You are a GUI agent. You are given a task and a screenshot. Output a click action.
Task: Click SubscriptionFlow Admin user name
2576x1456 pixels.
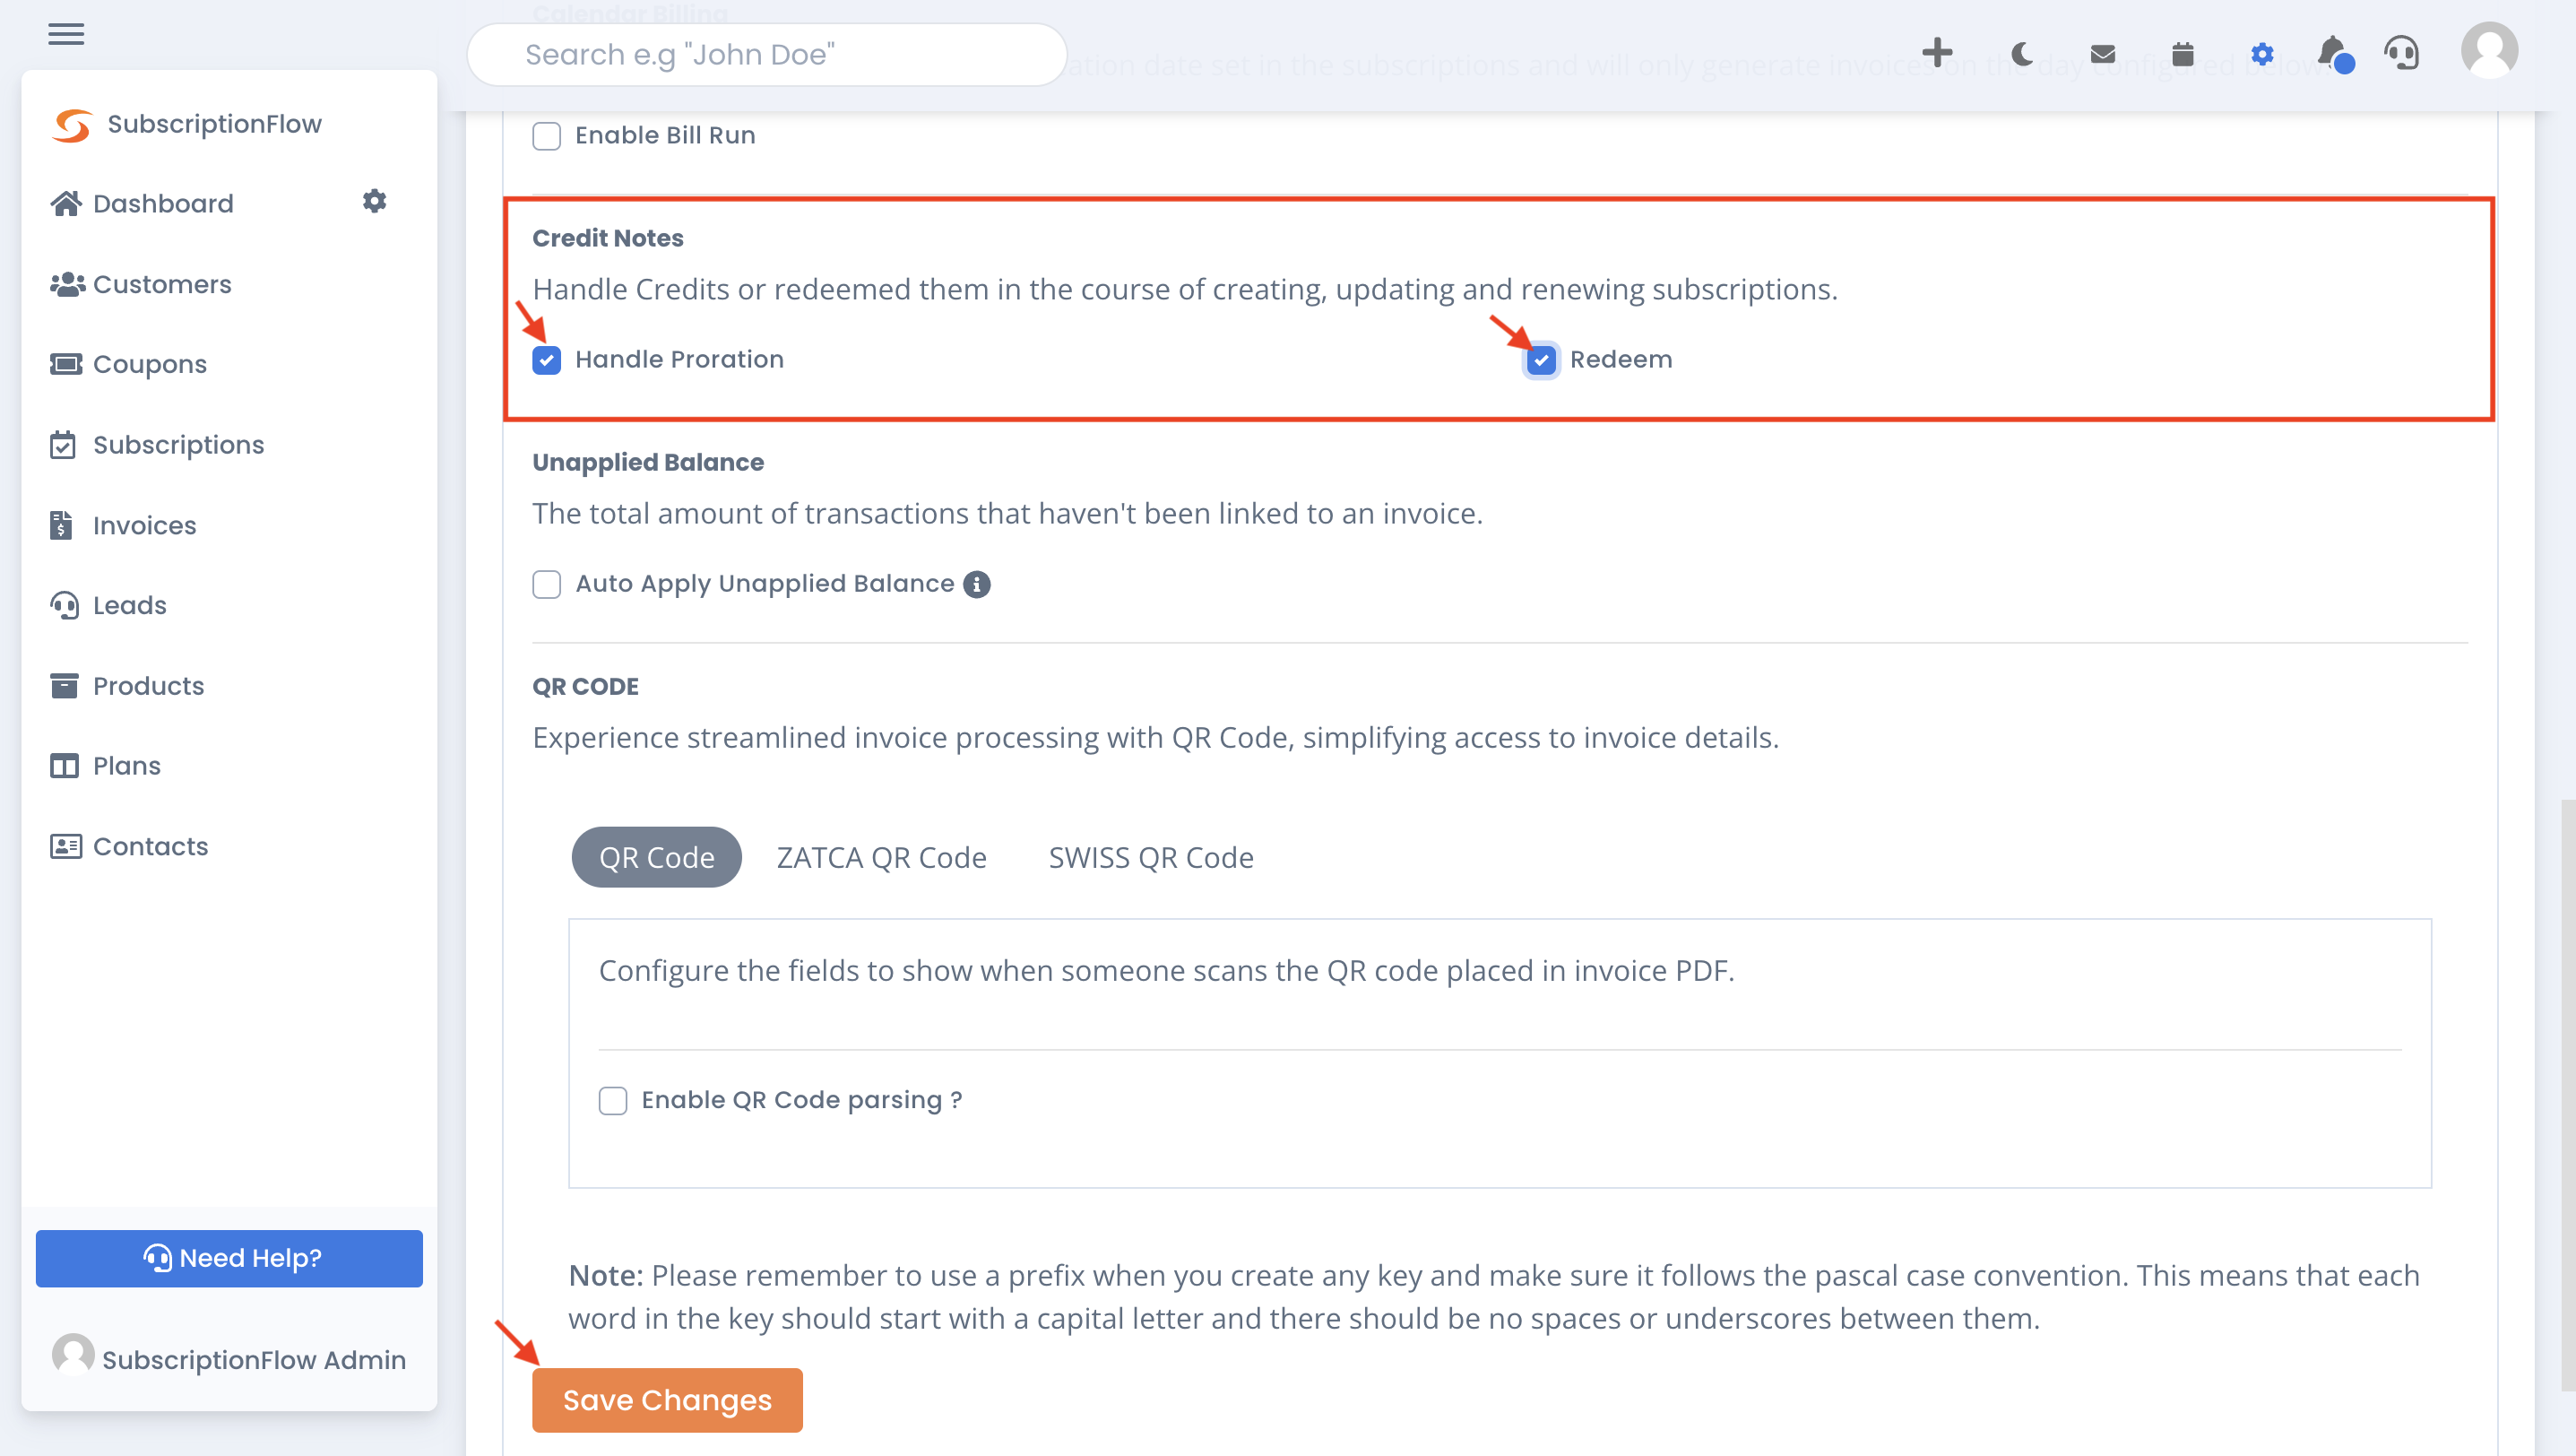click(x=254, y=1360)
